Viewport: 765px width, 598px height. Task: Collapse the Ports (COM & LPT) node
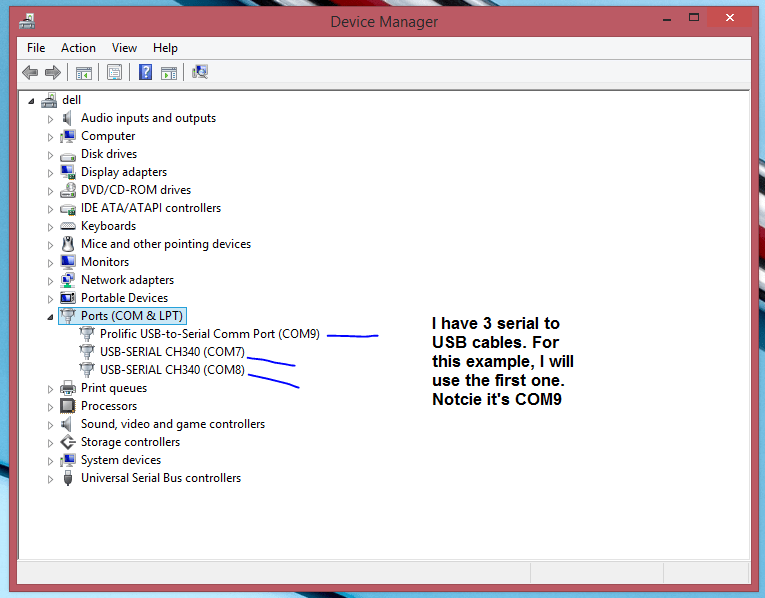50,317
